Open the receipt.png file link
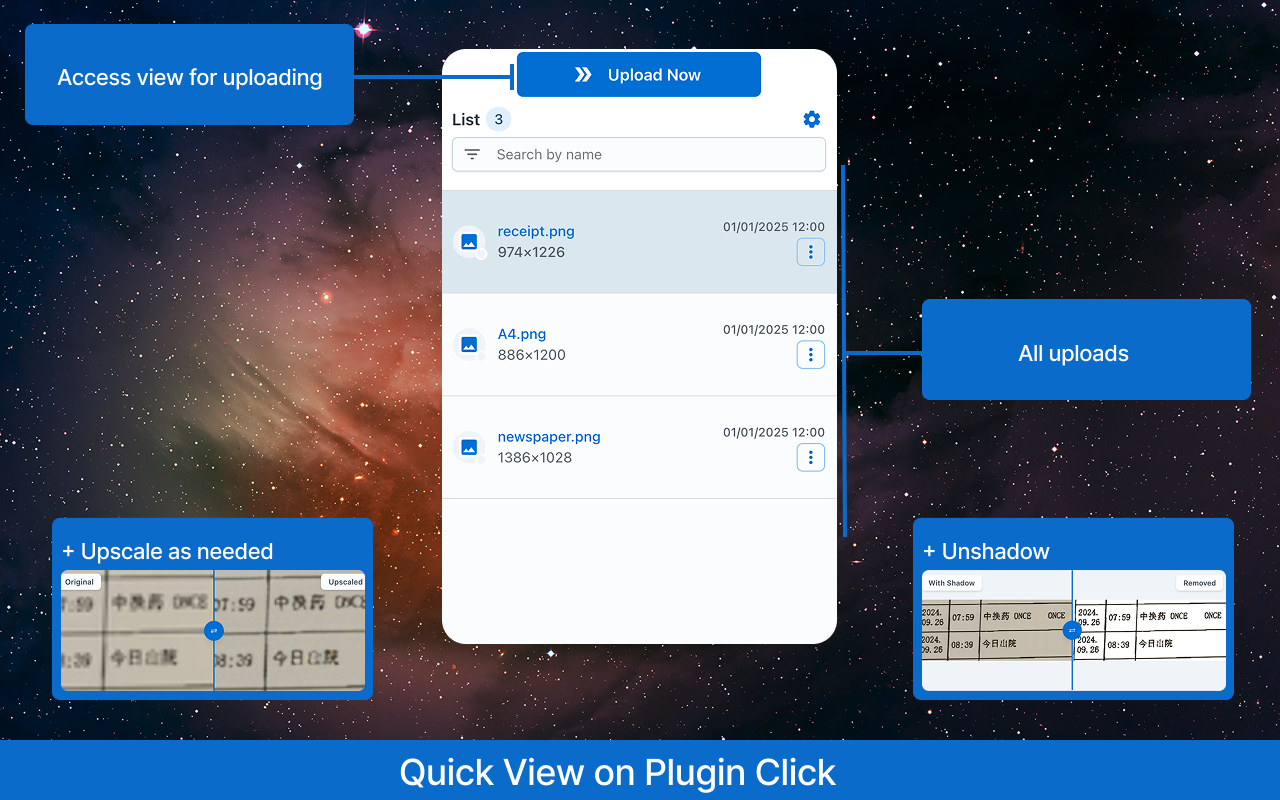This screenshot has width=1280, height=800. coord(536,231)
